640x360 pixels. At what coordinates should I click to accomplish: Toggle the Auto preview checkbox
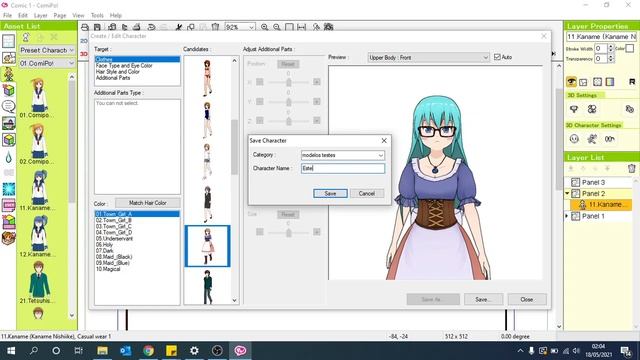pos(497,57)
